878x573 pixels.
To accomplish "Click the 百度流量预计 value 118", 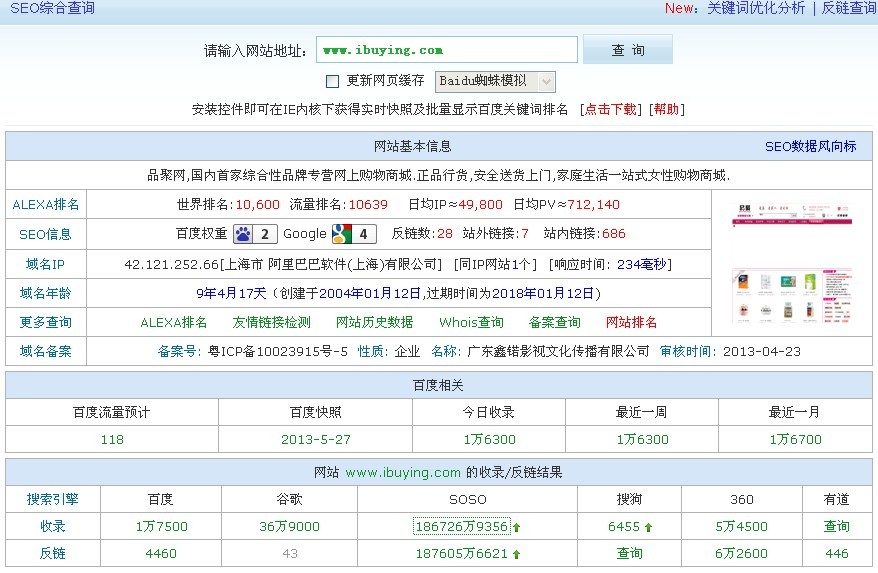I will tap(112, 440).
